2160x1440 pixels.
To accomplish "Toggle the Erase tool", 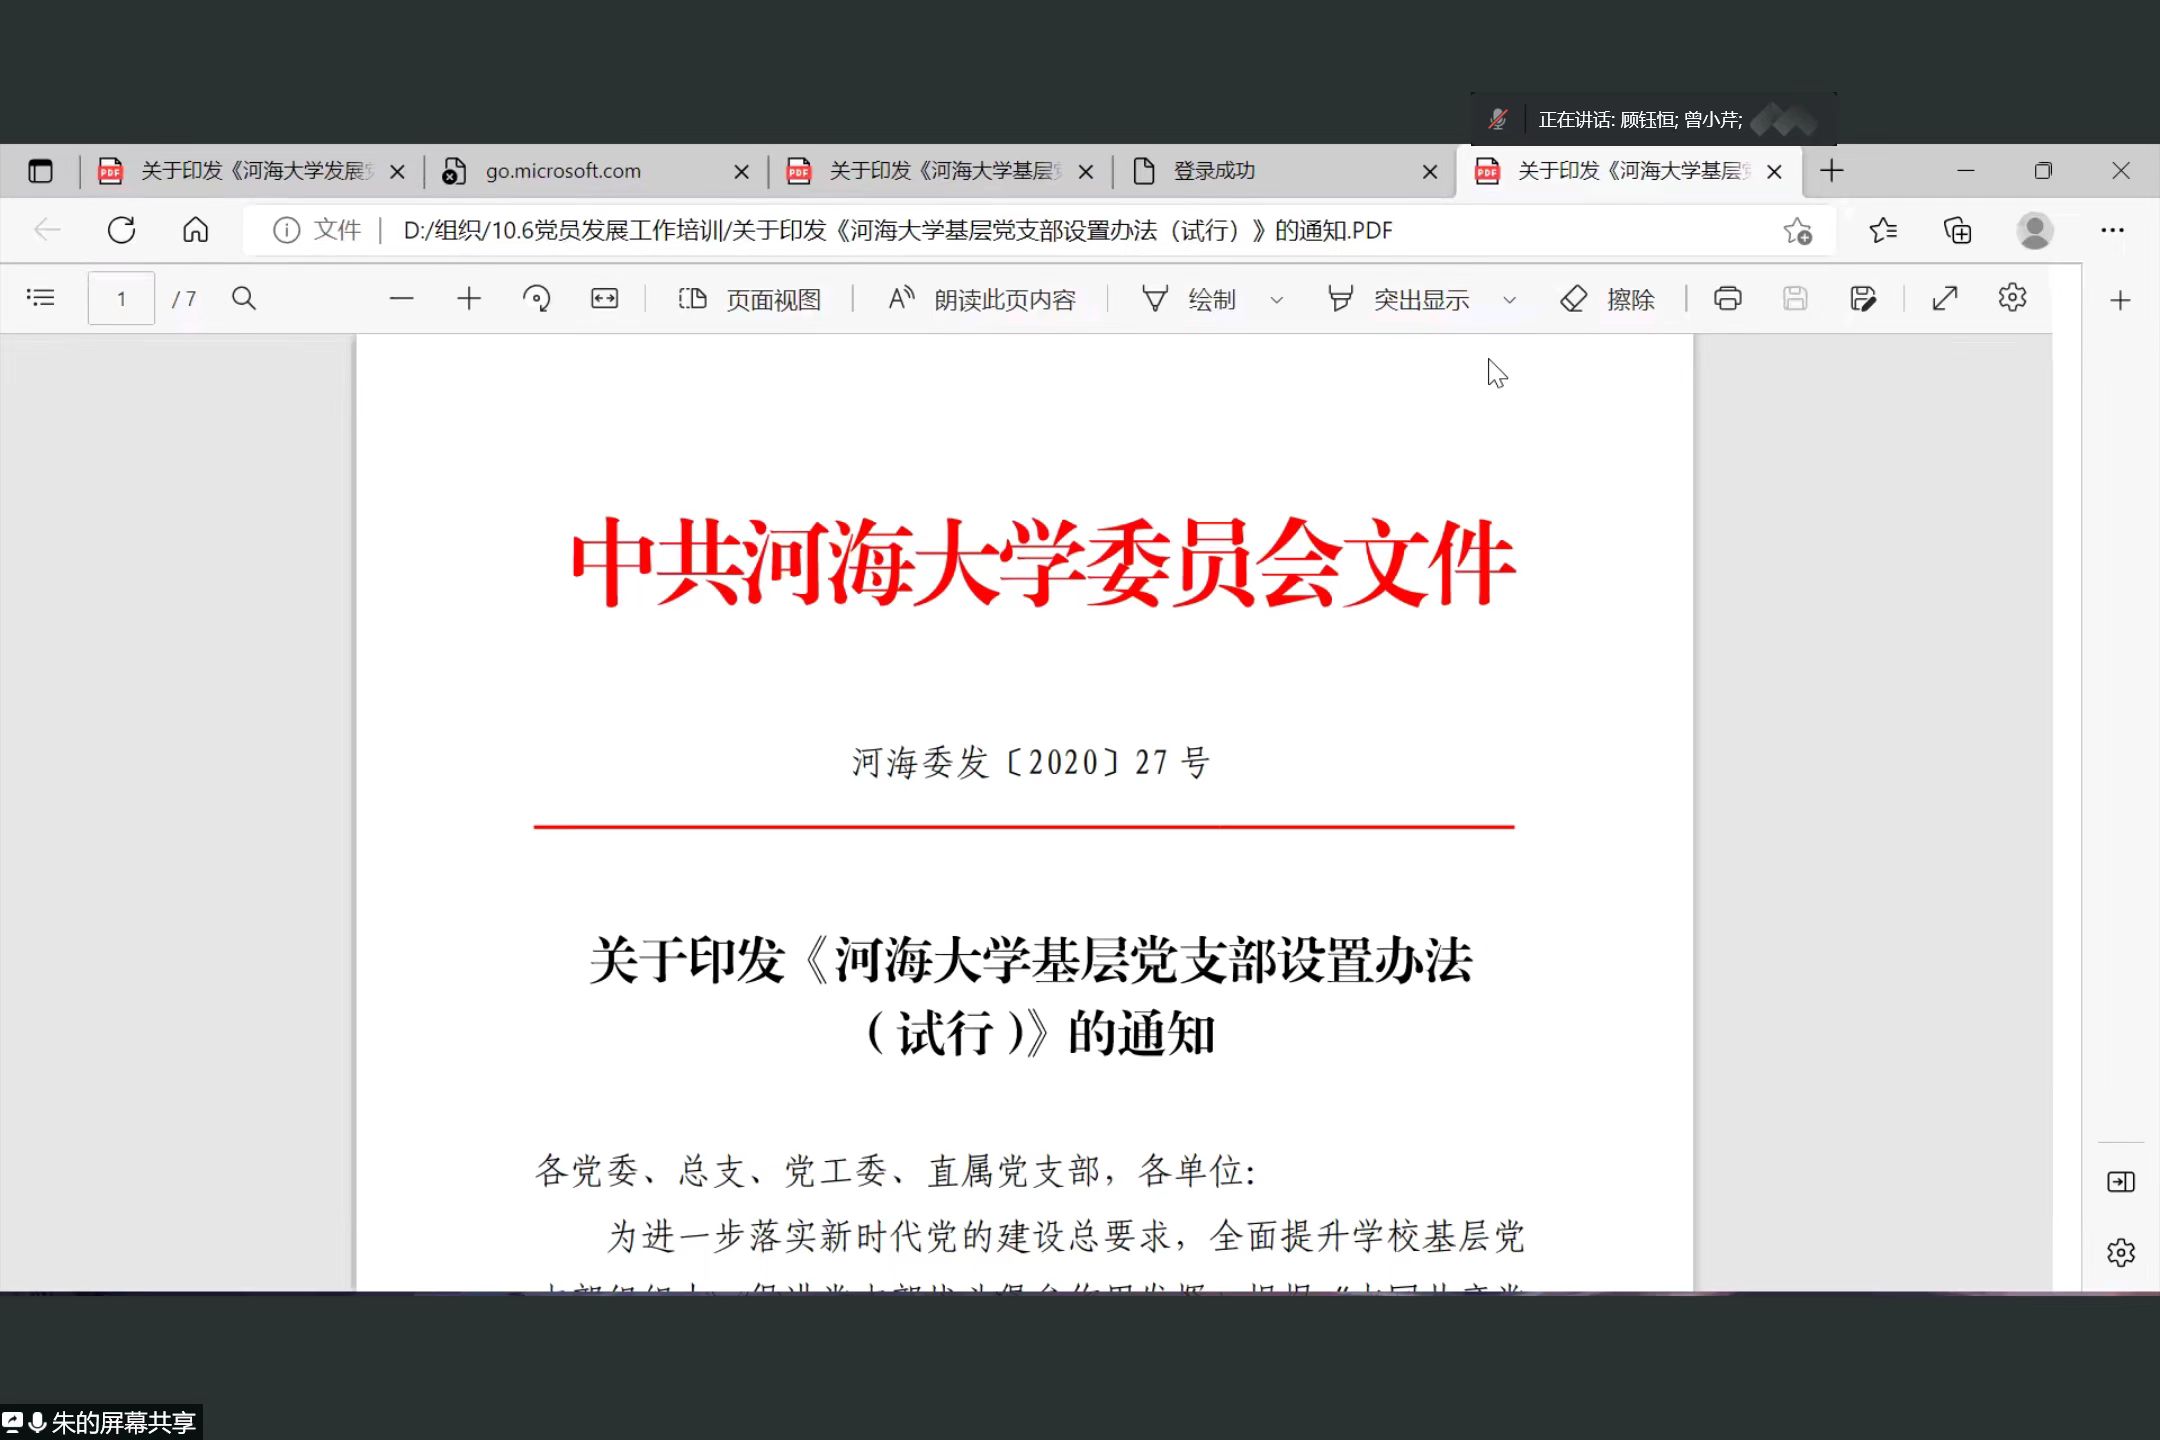I will 1608,299.
